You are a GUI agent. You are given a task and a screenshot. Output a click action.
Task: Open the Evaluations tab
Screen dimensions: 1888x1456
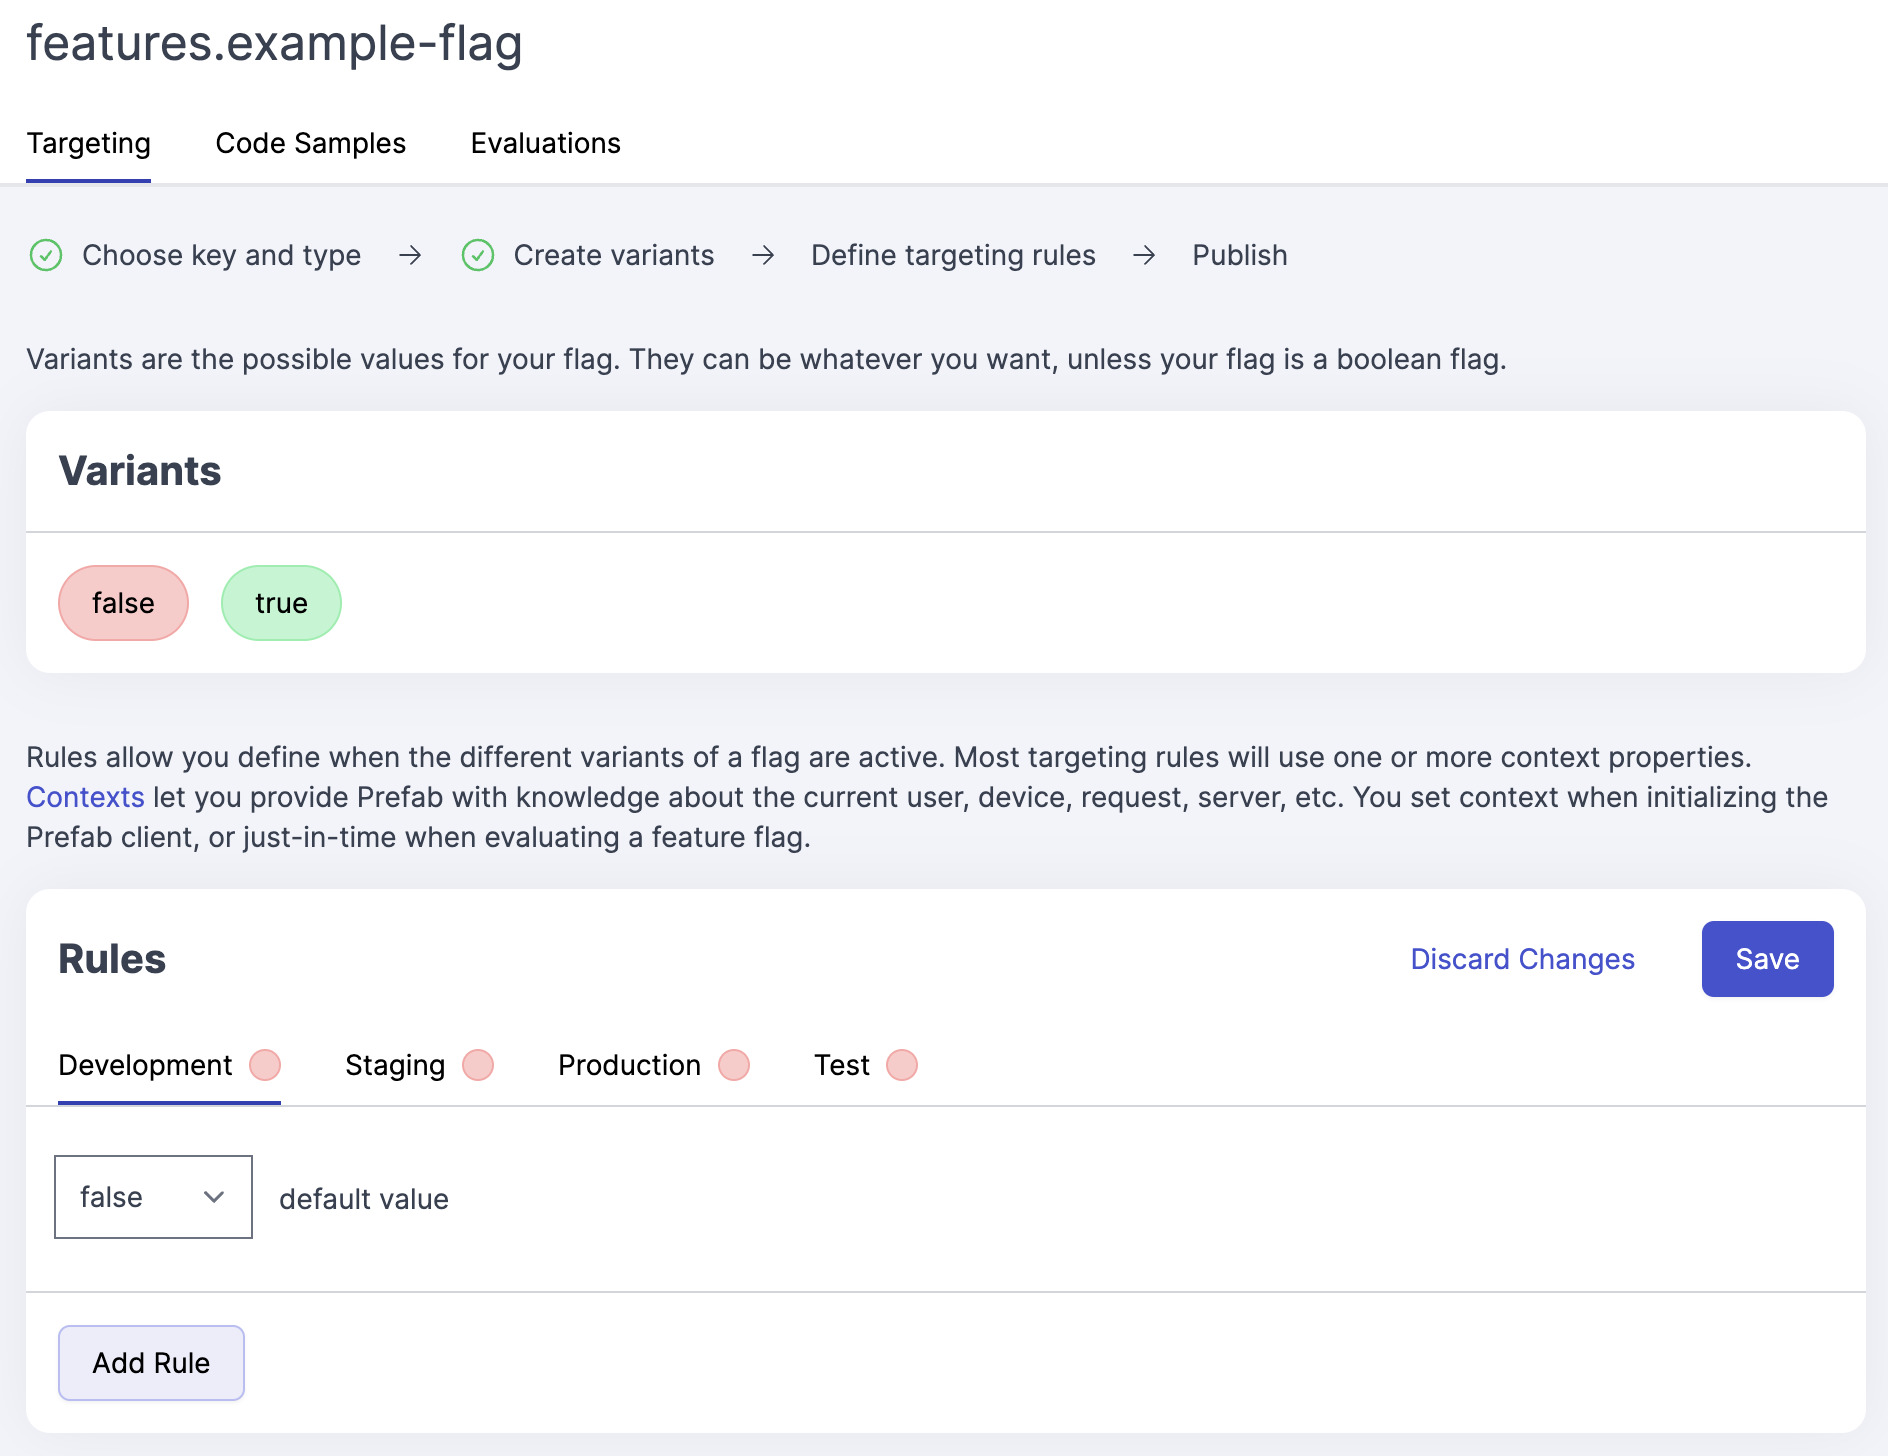pos(545,144)
